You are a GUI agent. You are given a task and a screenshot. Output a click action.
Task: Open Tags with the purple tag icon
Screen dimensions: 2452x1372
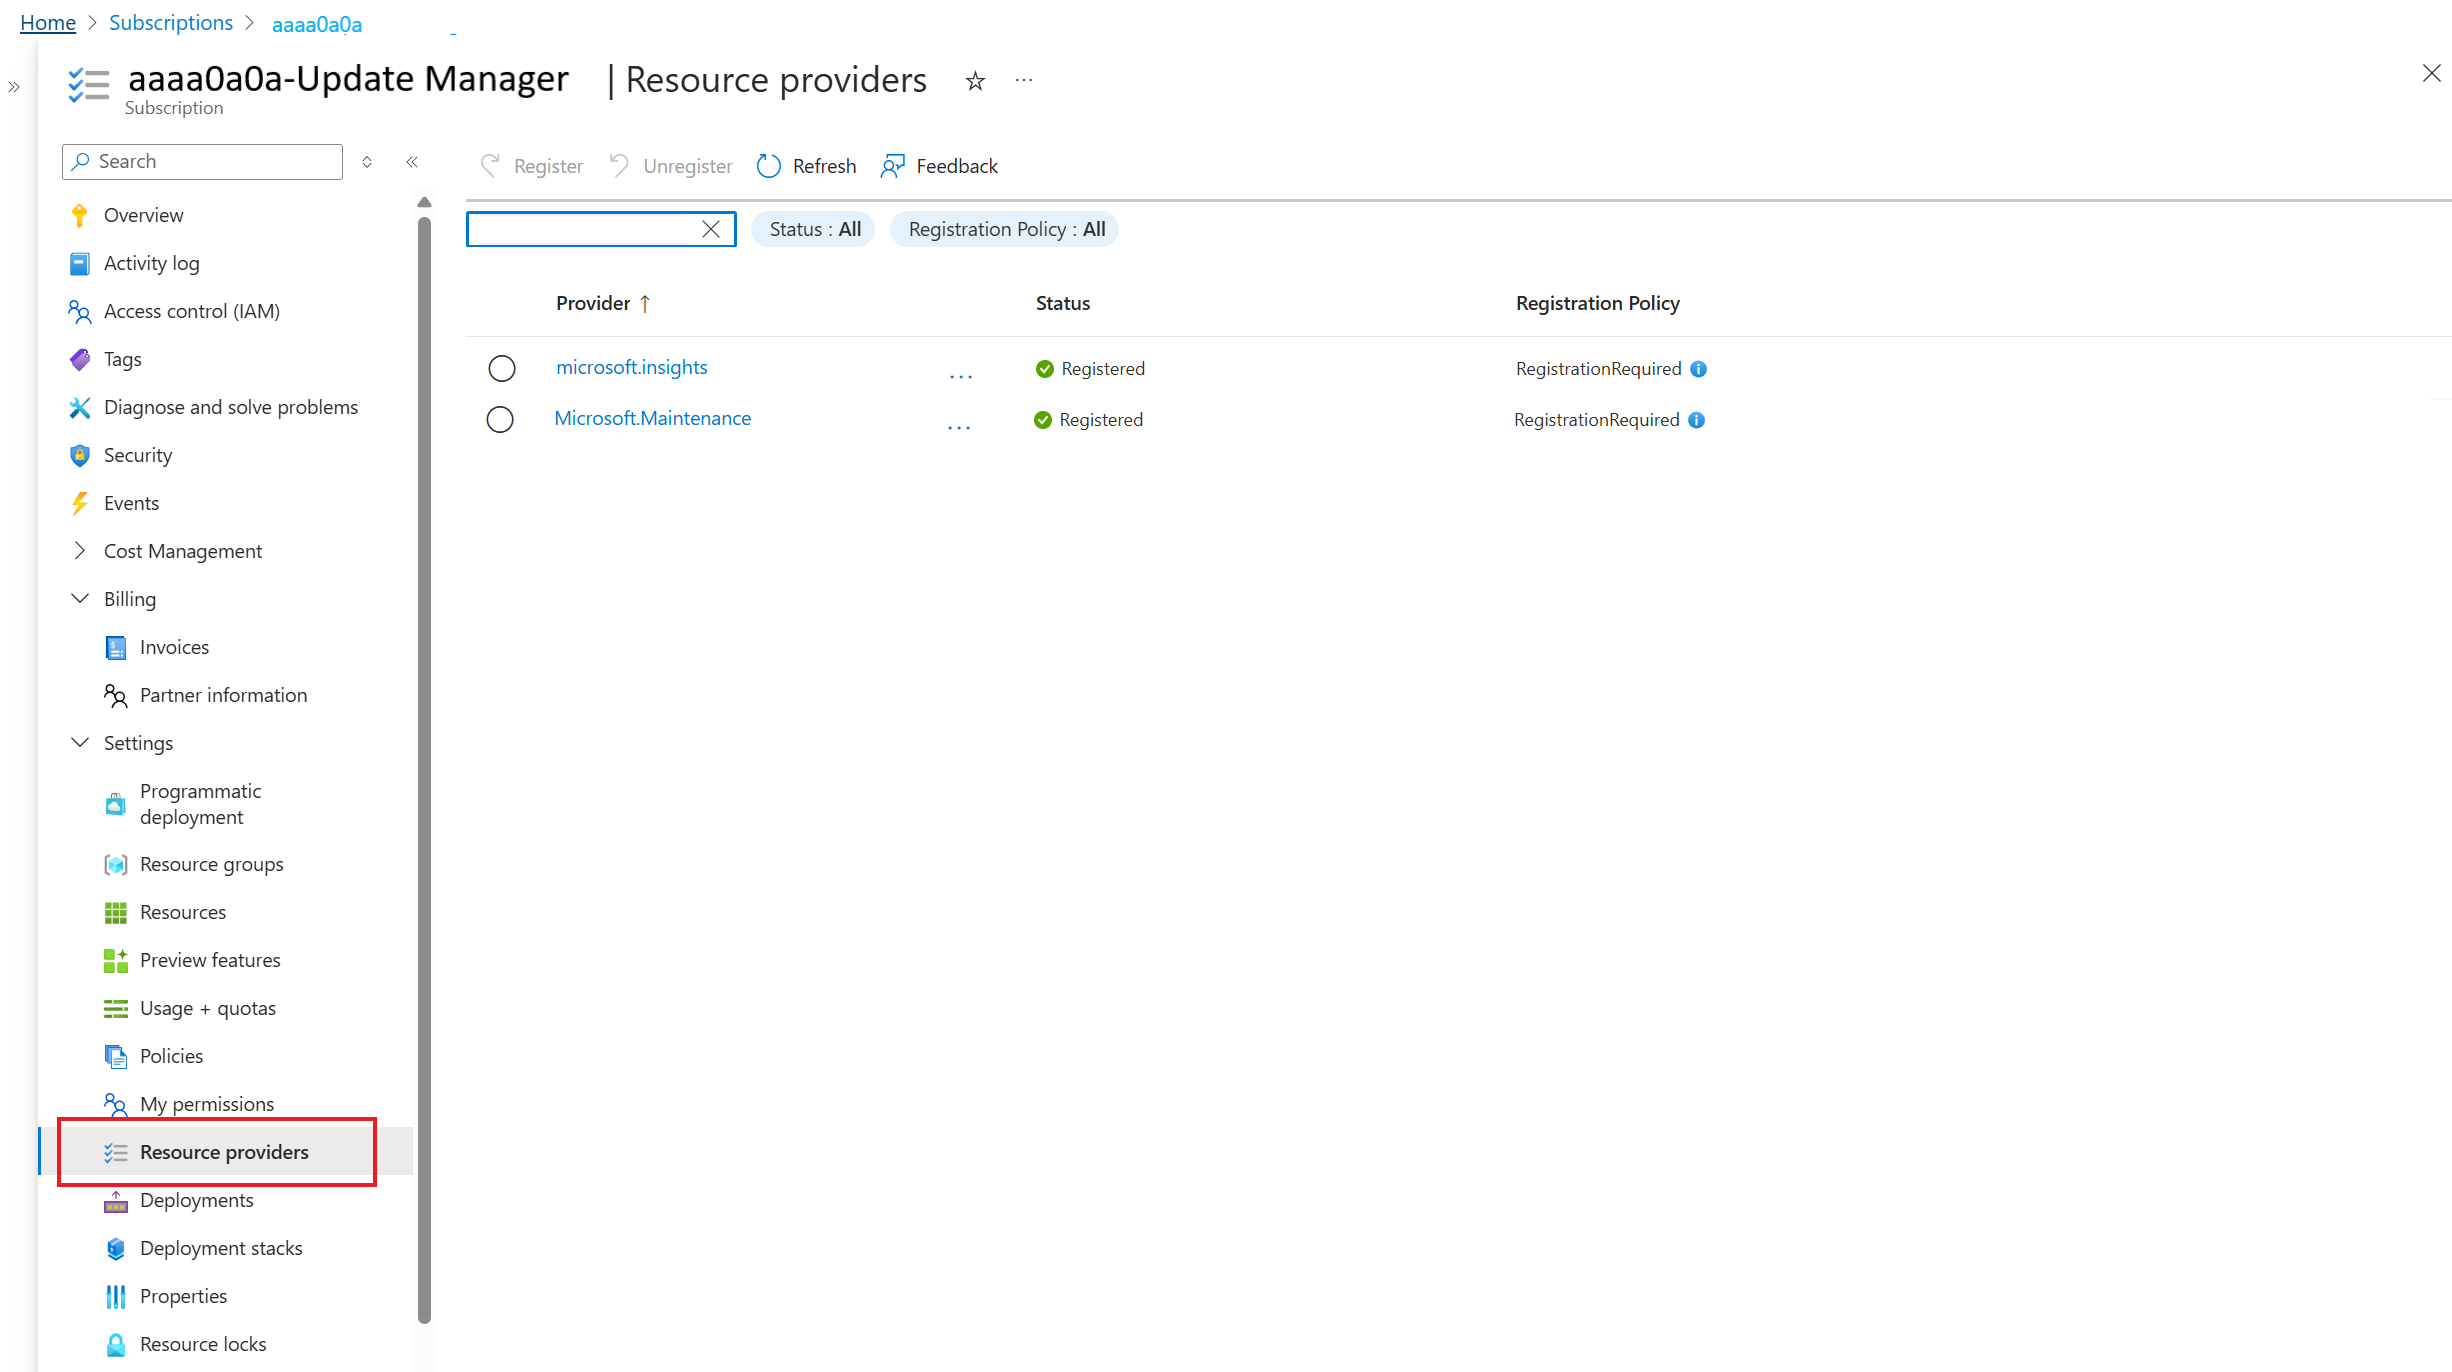coord(80,359)
